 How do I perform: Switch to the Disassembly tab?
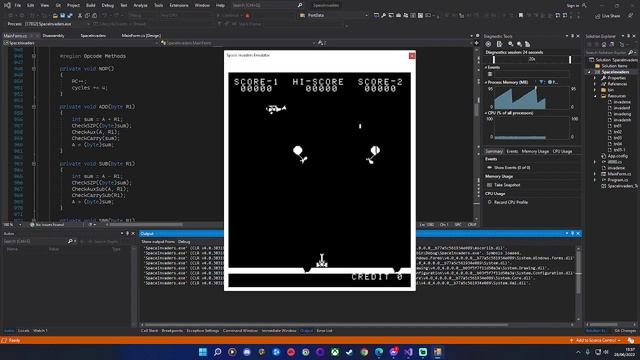pos(53,36)
